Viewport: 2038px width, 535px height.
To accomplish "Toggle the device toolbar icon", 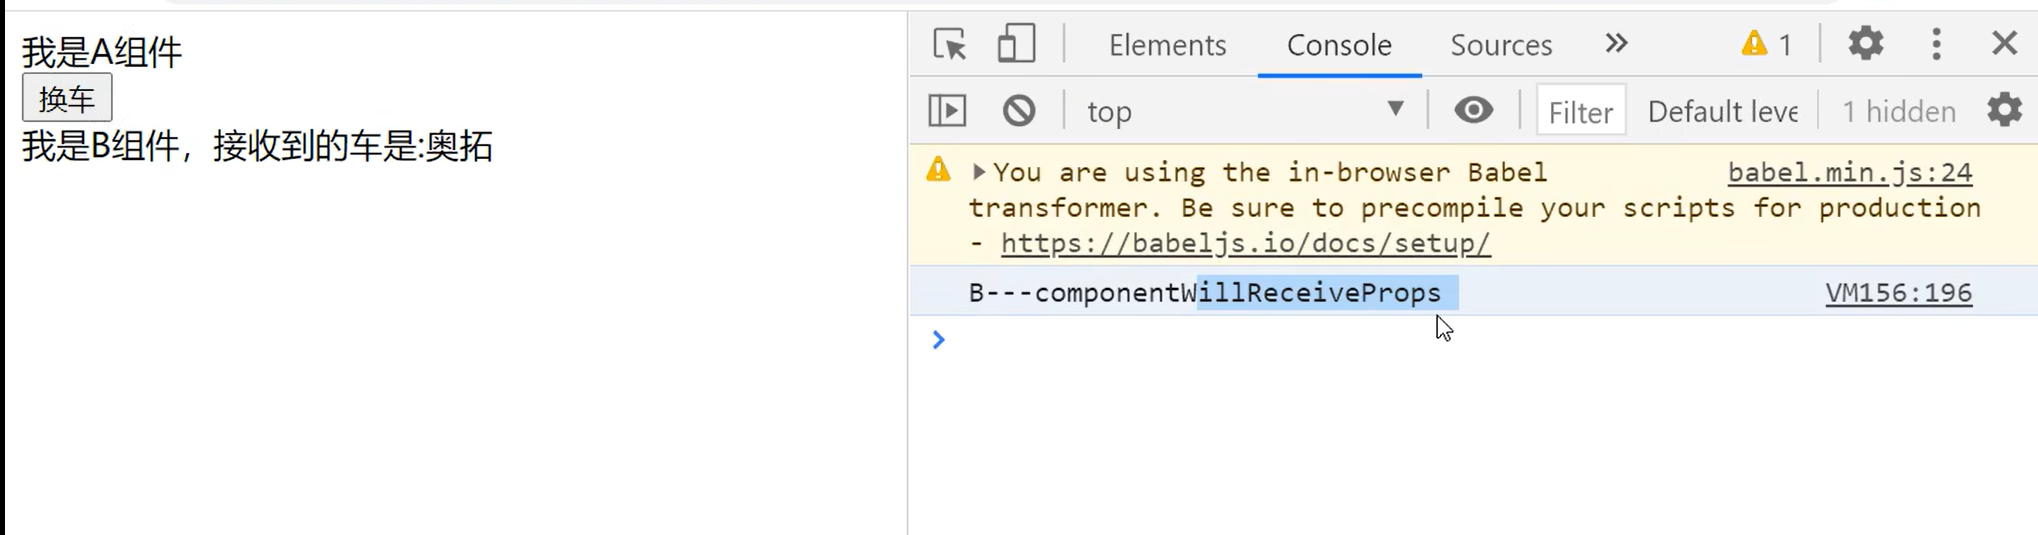I will point(1016,44).
